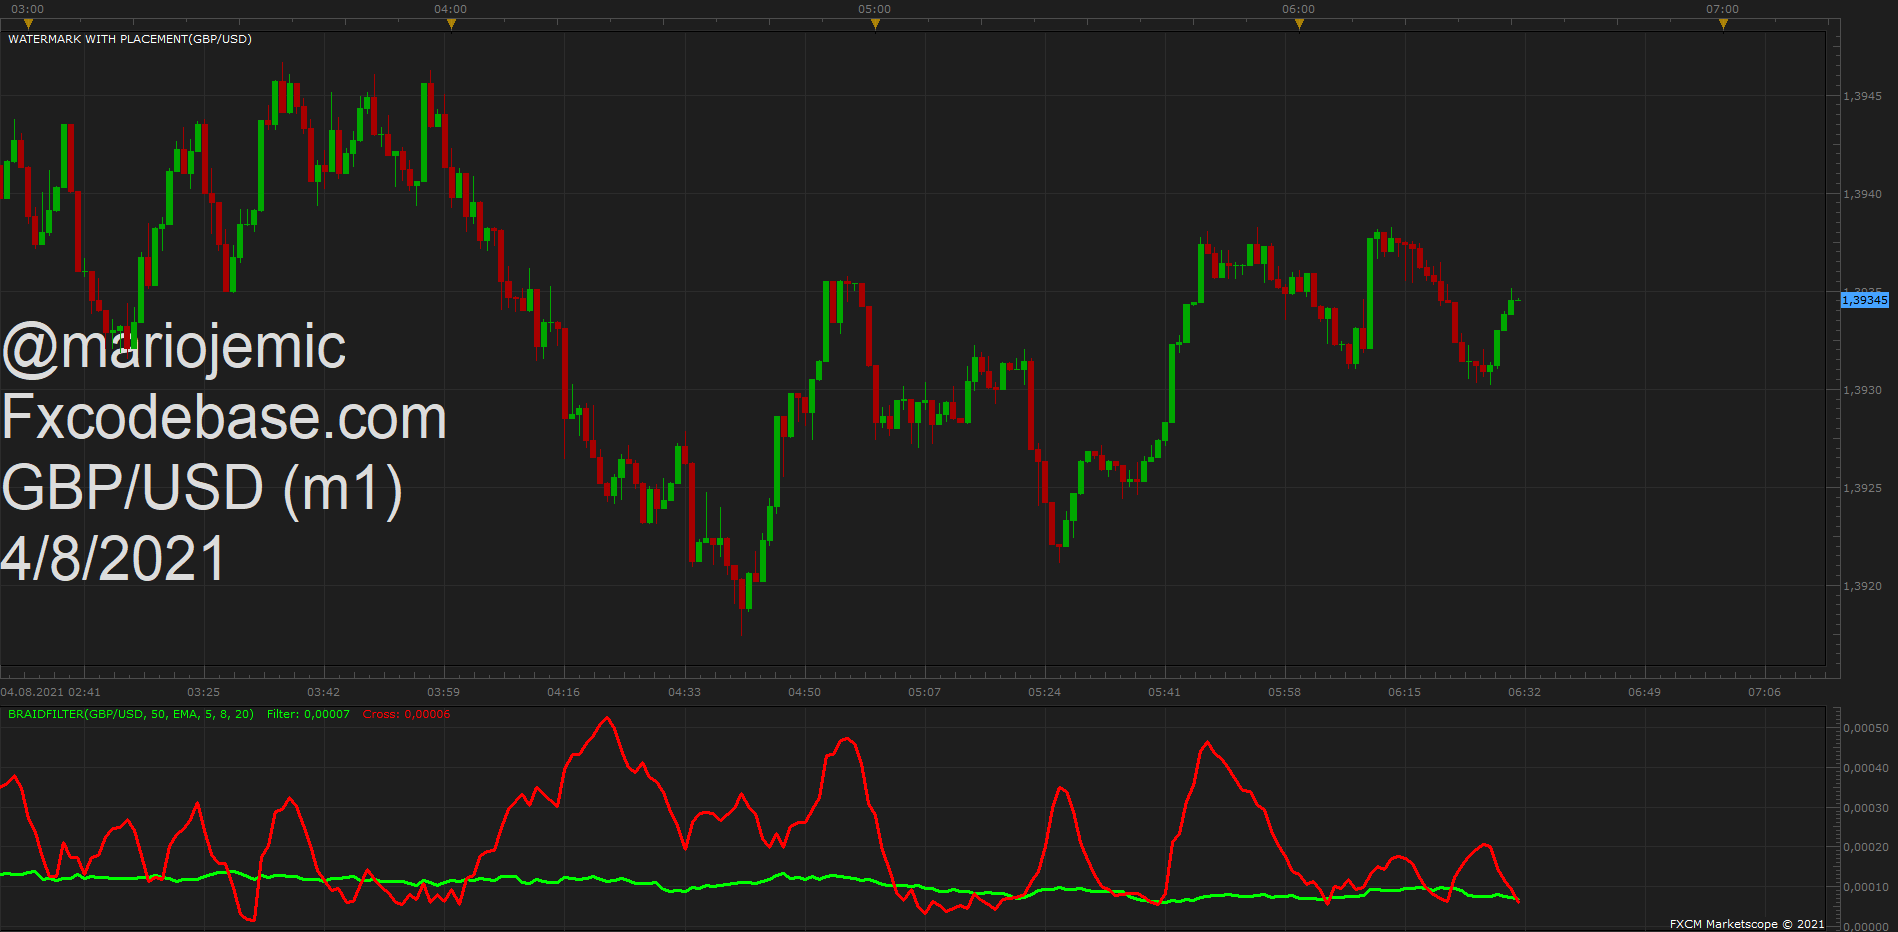Click the 03:59 time axis label

coord(443,692)
